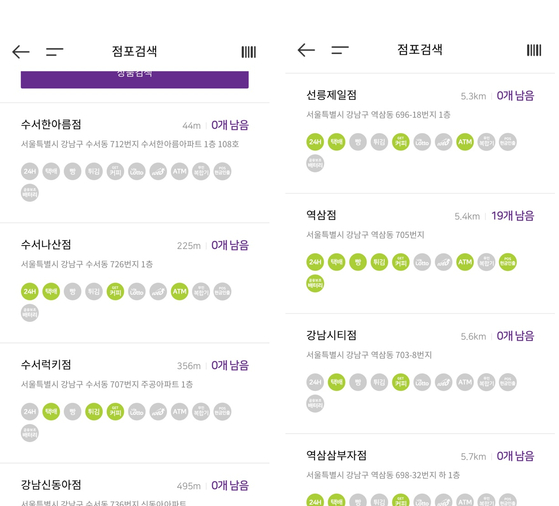Click the purple 상품검색 button

click(135, 79)
